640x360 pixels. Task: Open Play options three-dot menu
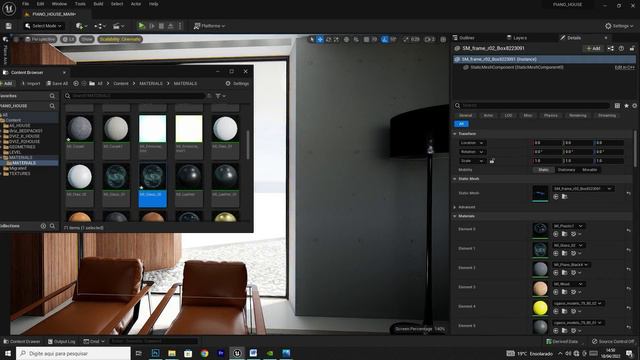(180, 26)
